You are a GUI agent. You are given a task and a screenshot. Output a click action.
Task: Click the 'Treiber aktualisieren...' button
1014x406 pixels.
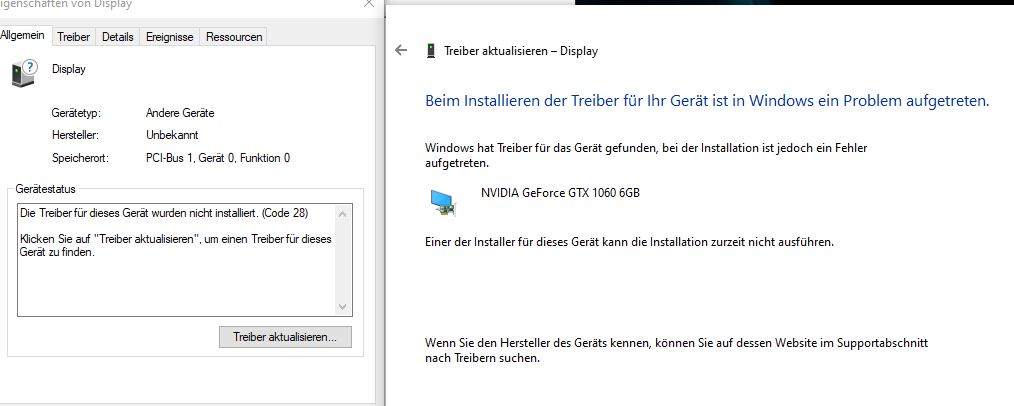pyautogui.click(x=285, y=337)
